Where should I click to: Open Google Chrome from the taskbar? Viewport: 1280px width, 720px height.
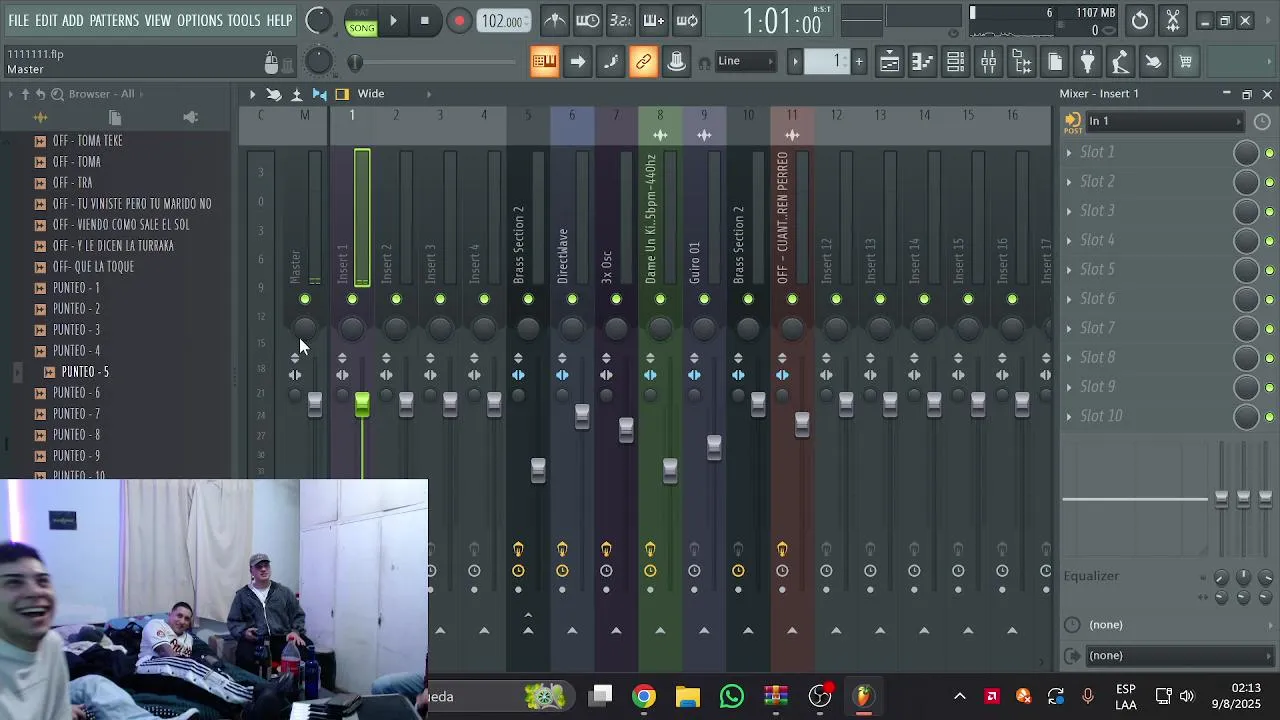click(644, 696)
